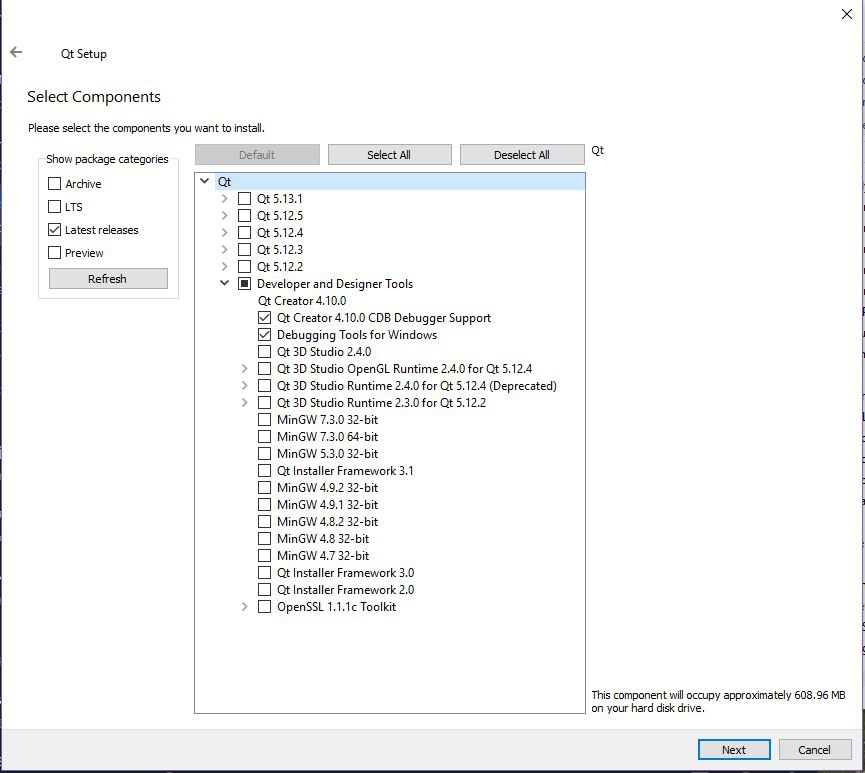Select the Developer and Designer Tools label
Screen dimensions: 865x773
[335, 284]
